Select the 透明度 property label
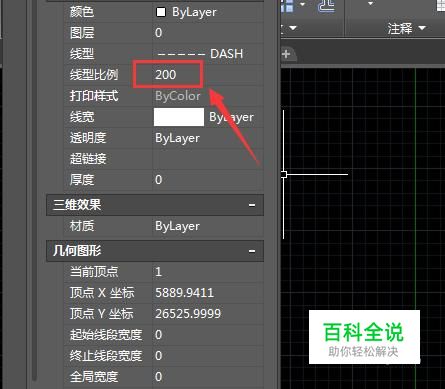Image resolution: width=445 pixels, height=389 pixels. (x=88, y=138)
